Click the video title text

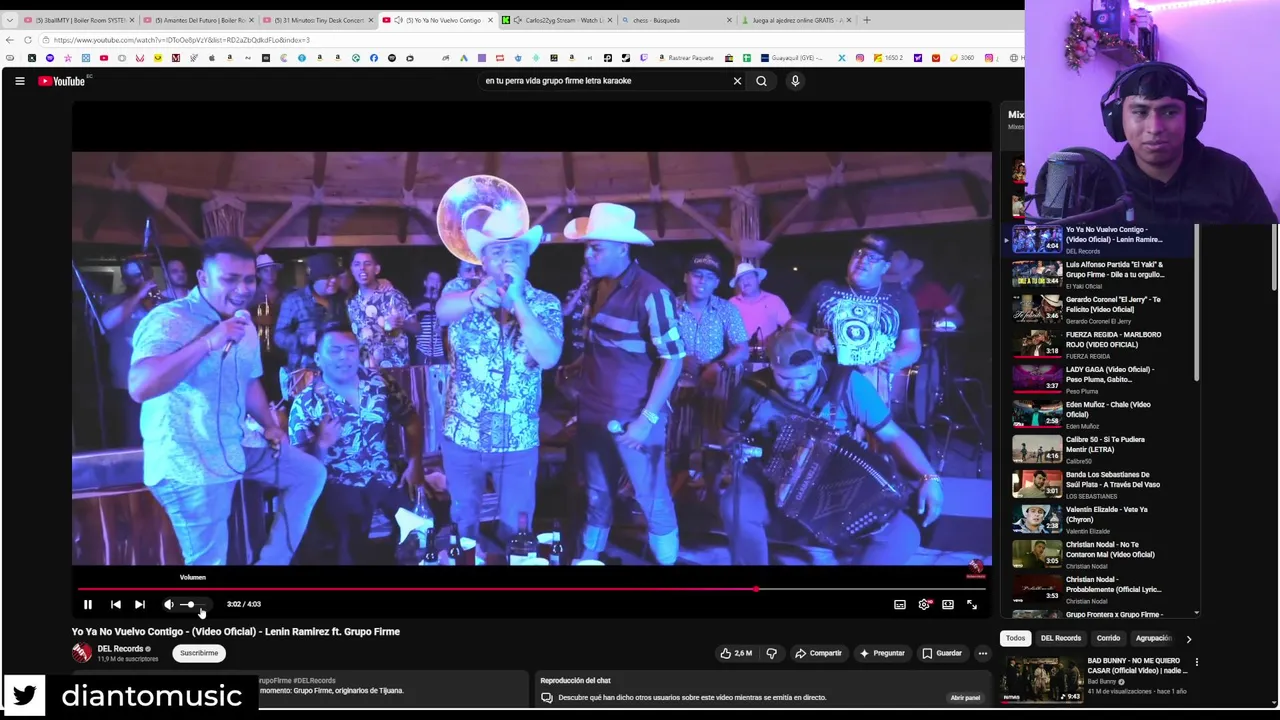tap(236, 632)
